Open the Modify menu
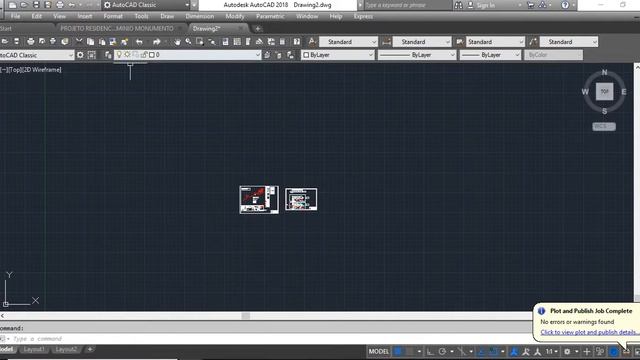 click(x=235, y=16)
